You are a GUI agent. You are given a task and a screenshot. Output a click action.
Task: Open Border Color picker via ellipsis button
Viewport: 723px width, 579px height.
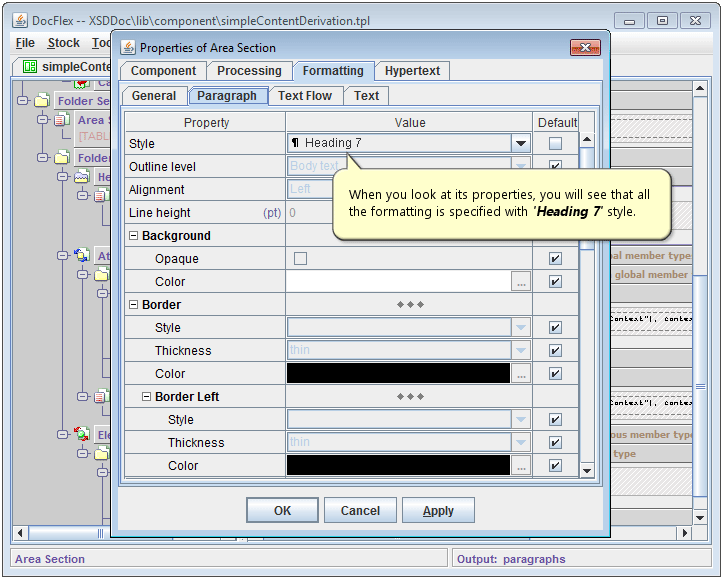520,374
